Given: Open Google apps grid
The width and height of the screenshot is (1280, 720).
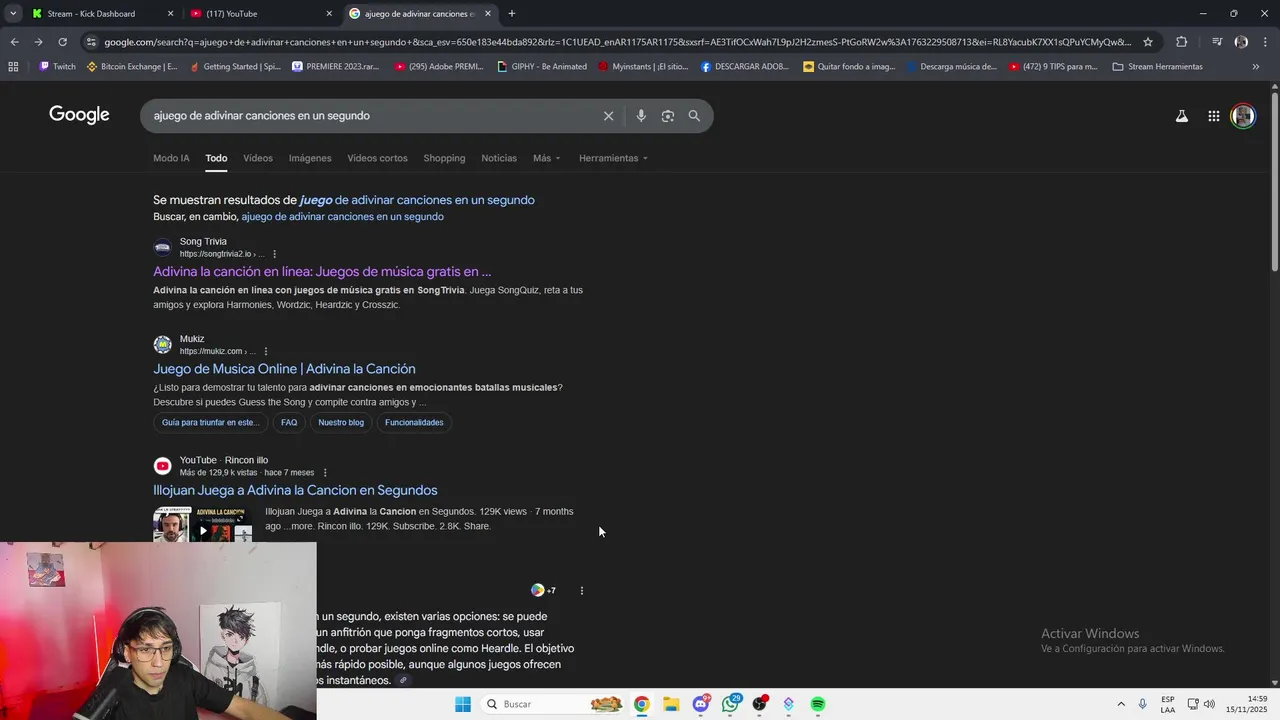Looking at the screenshot, I should tap(1213, 116).
